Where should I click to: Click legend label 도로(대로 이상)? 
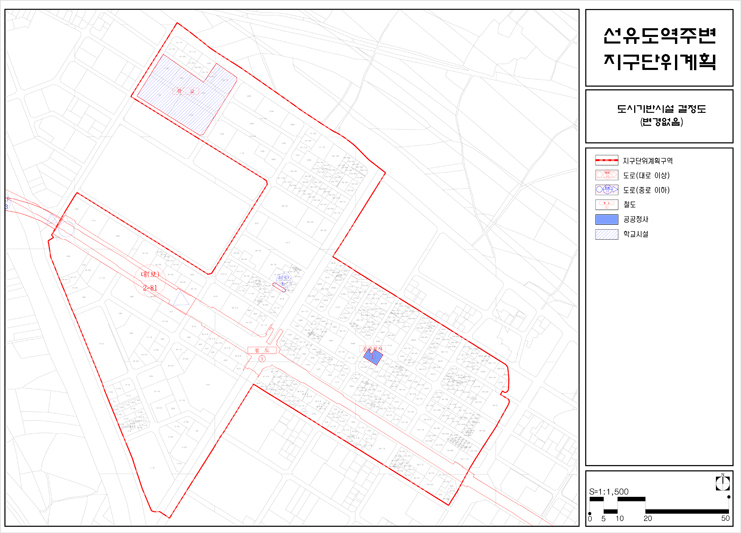point(646,175)
